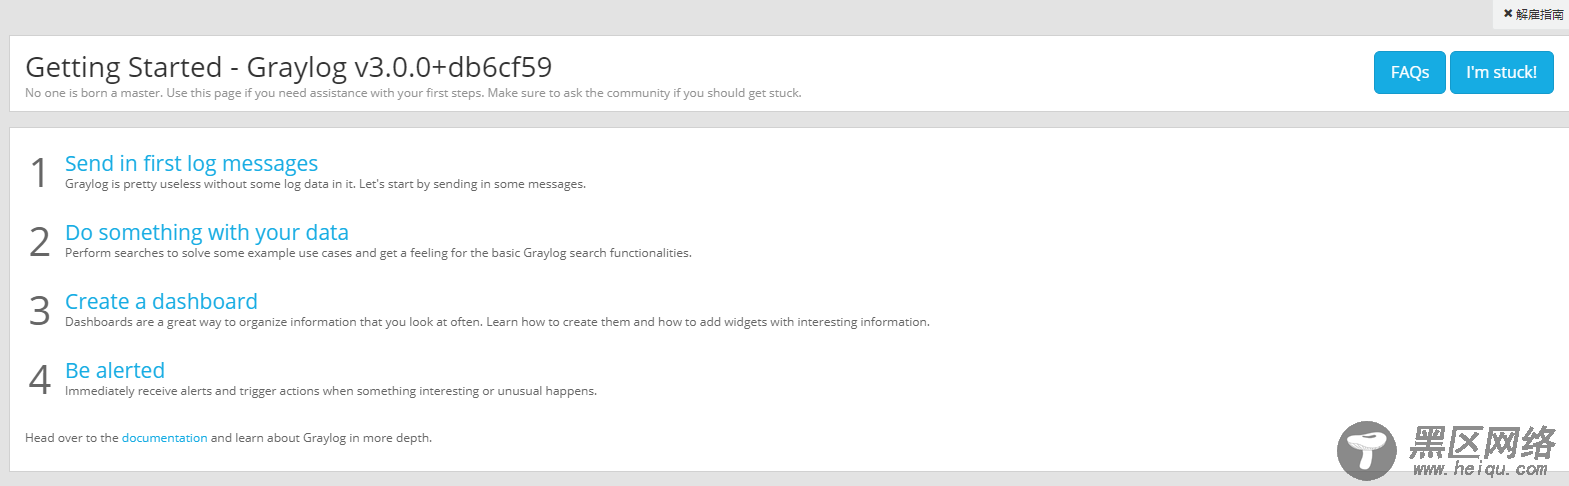Click the Getting Started - Graylog page heading
Viewport: 1569px width, 486px height.
288,67
